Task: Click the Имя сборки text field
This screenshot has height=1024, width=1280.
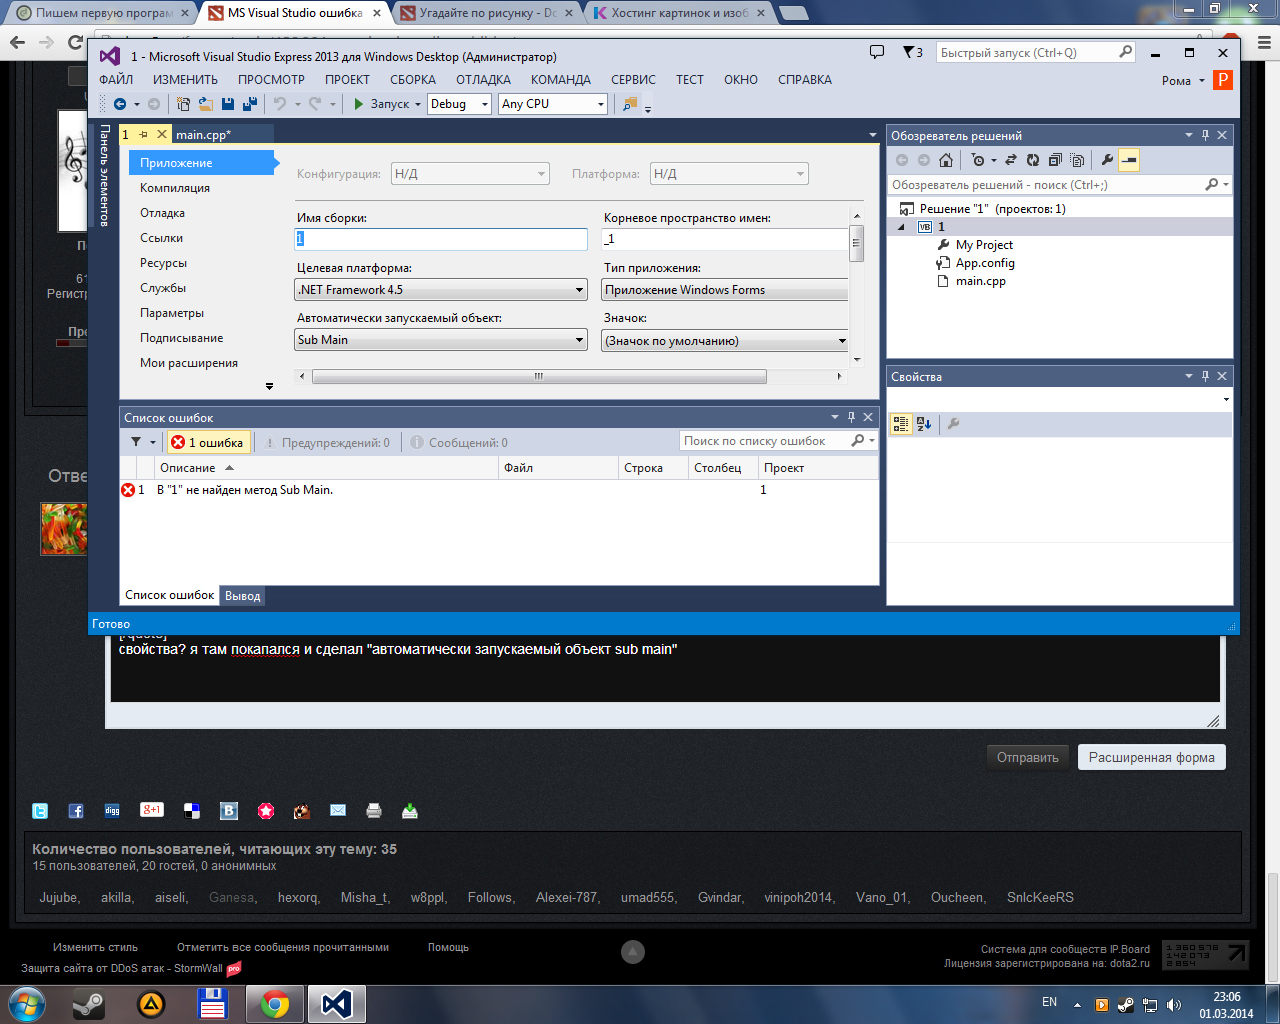Action: click(x=441, y=239)
